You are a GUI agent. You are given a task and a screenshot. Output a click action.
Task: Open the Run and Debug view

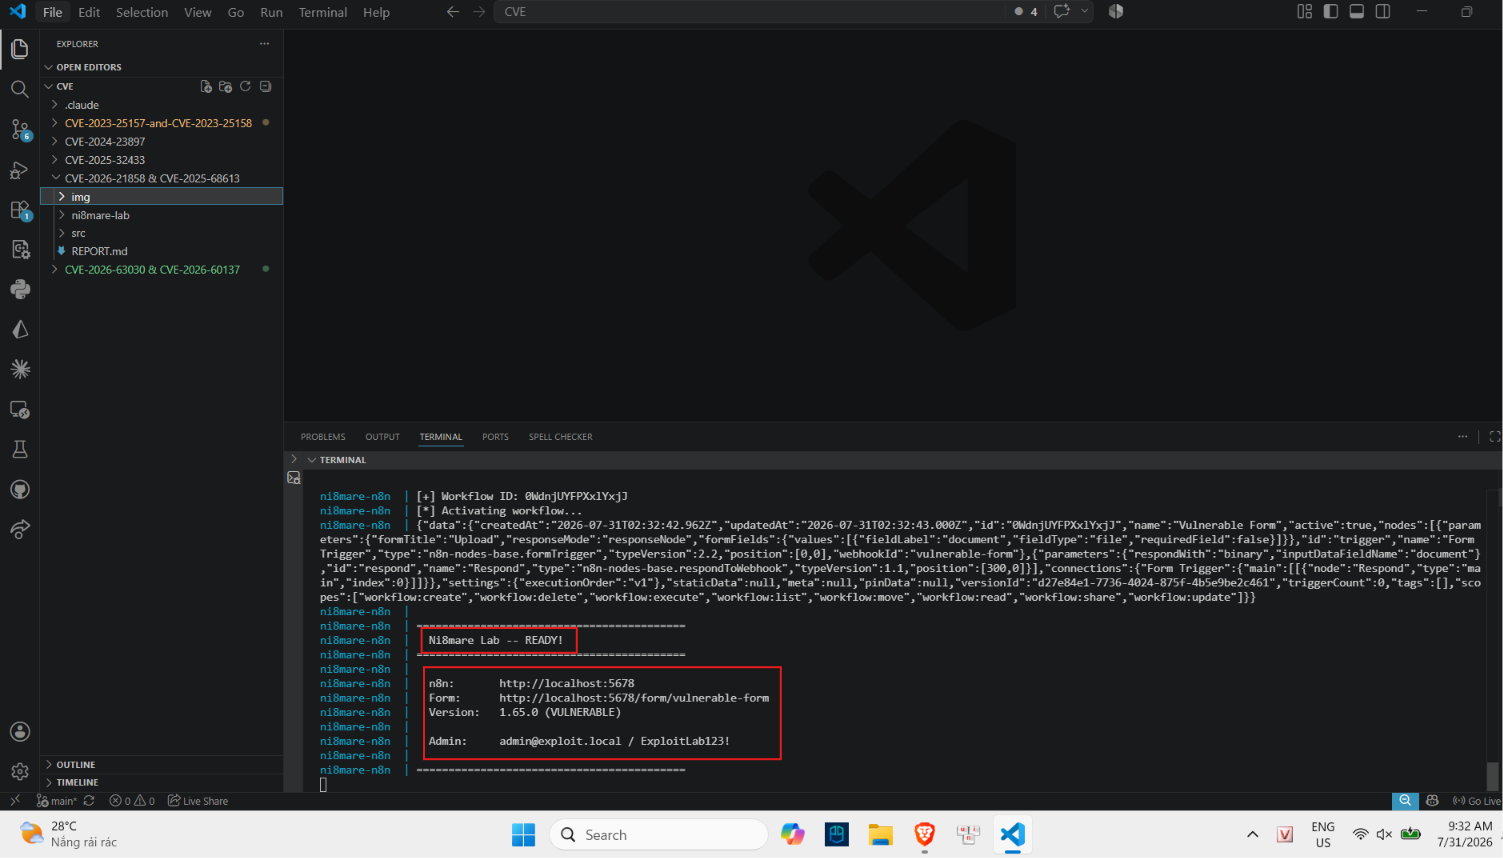pos(19,170)
